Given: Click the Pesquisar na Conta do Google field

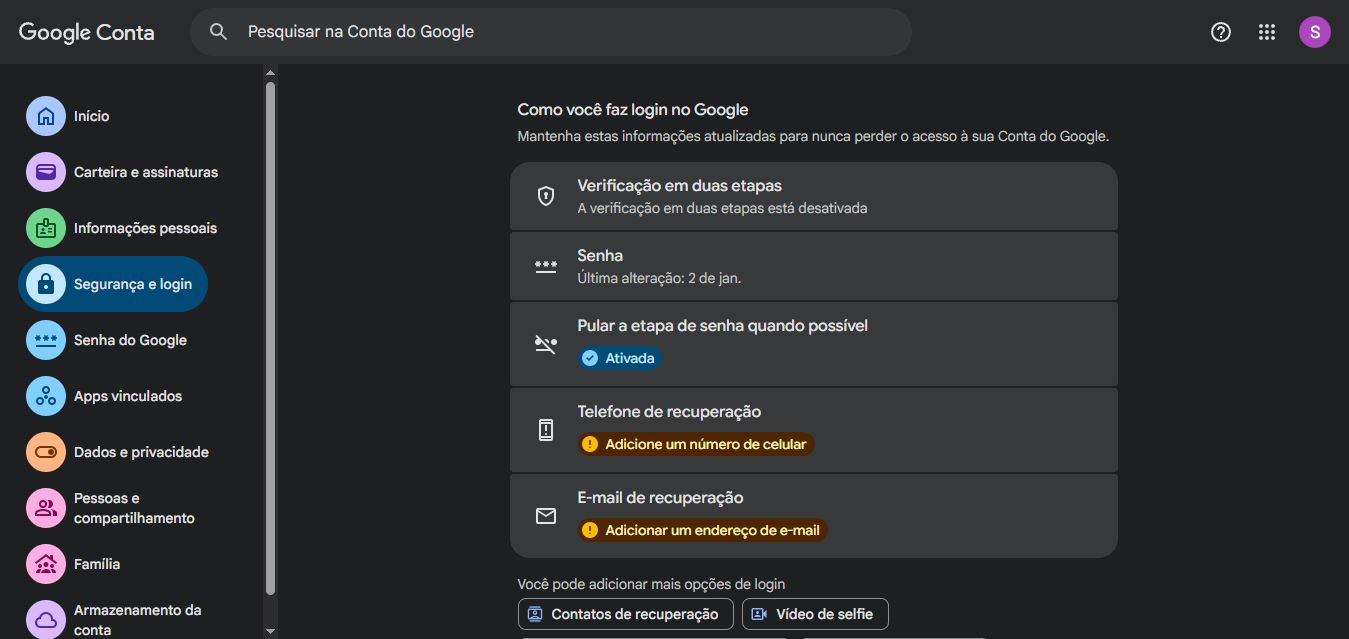Looking at the screenshot, I should pos(551,32).
